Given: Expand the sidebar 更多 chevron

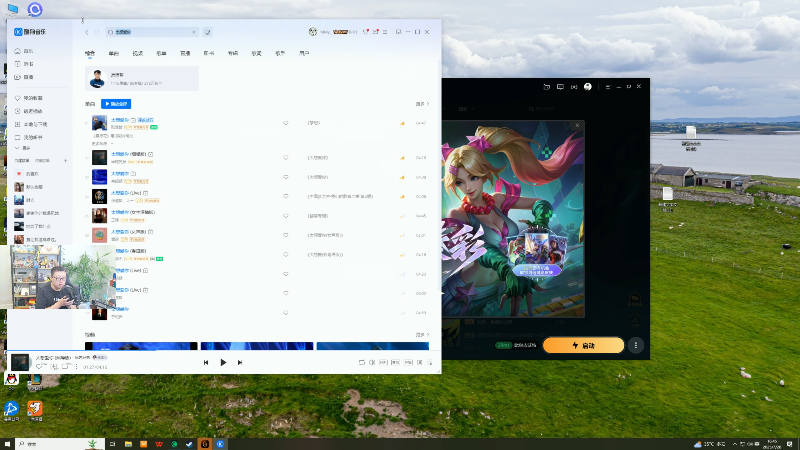Looking at the screenshot, I should (22, 148).
